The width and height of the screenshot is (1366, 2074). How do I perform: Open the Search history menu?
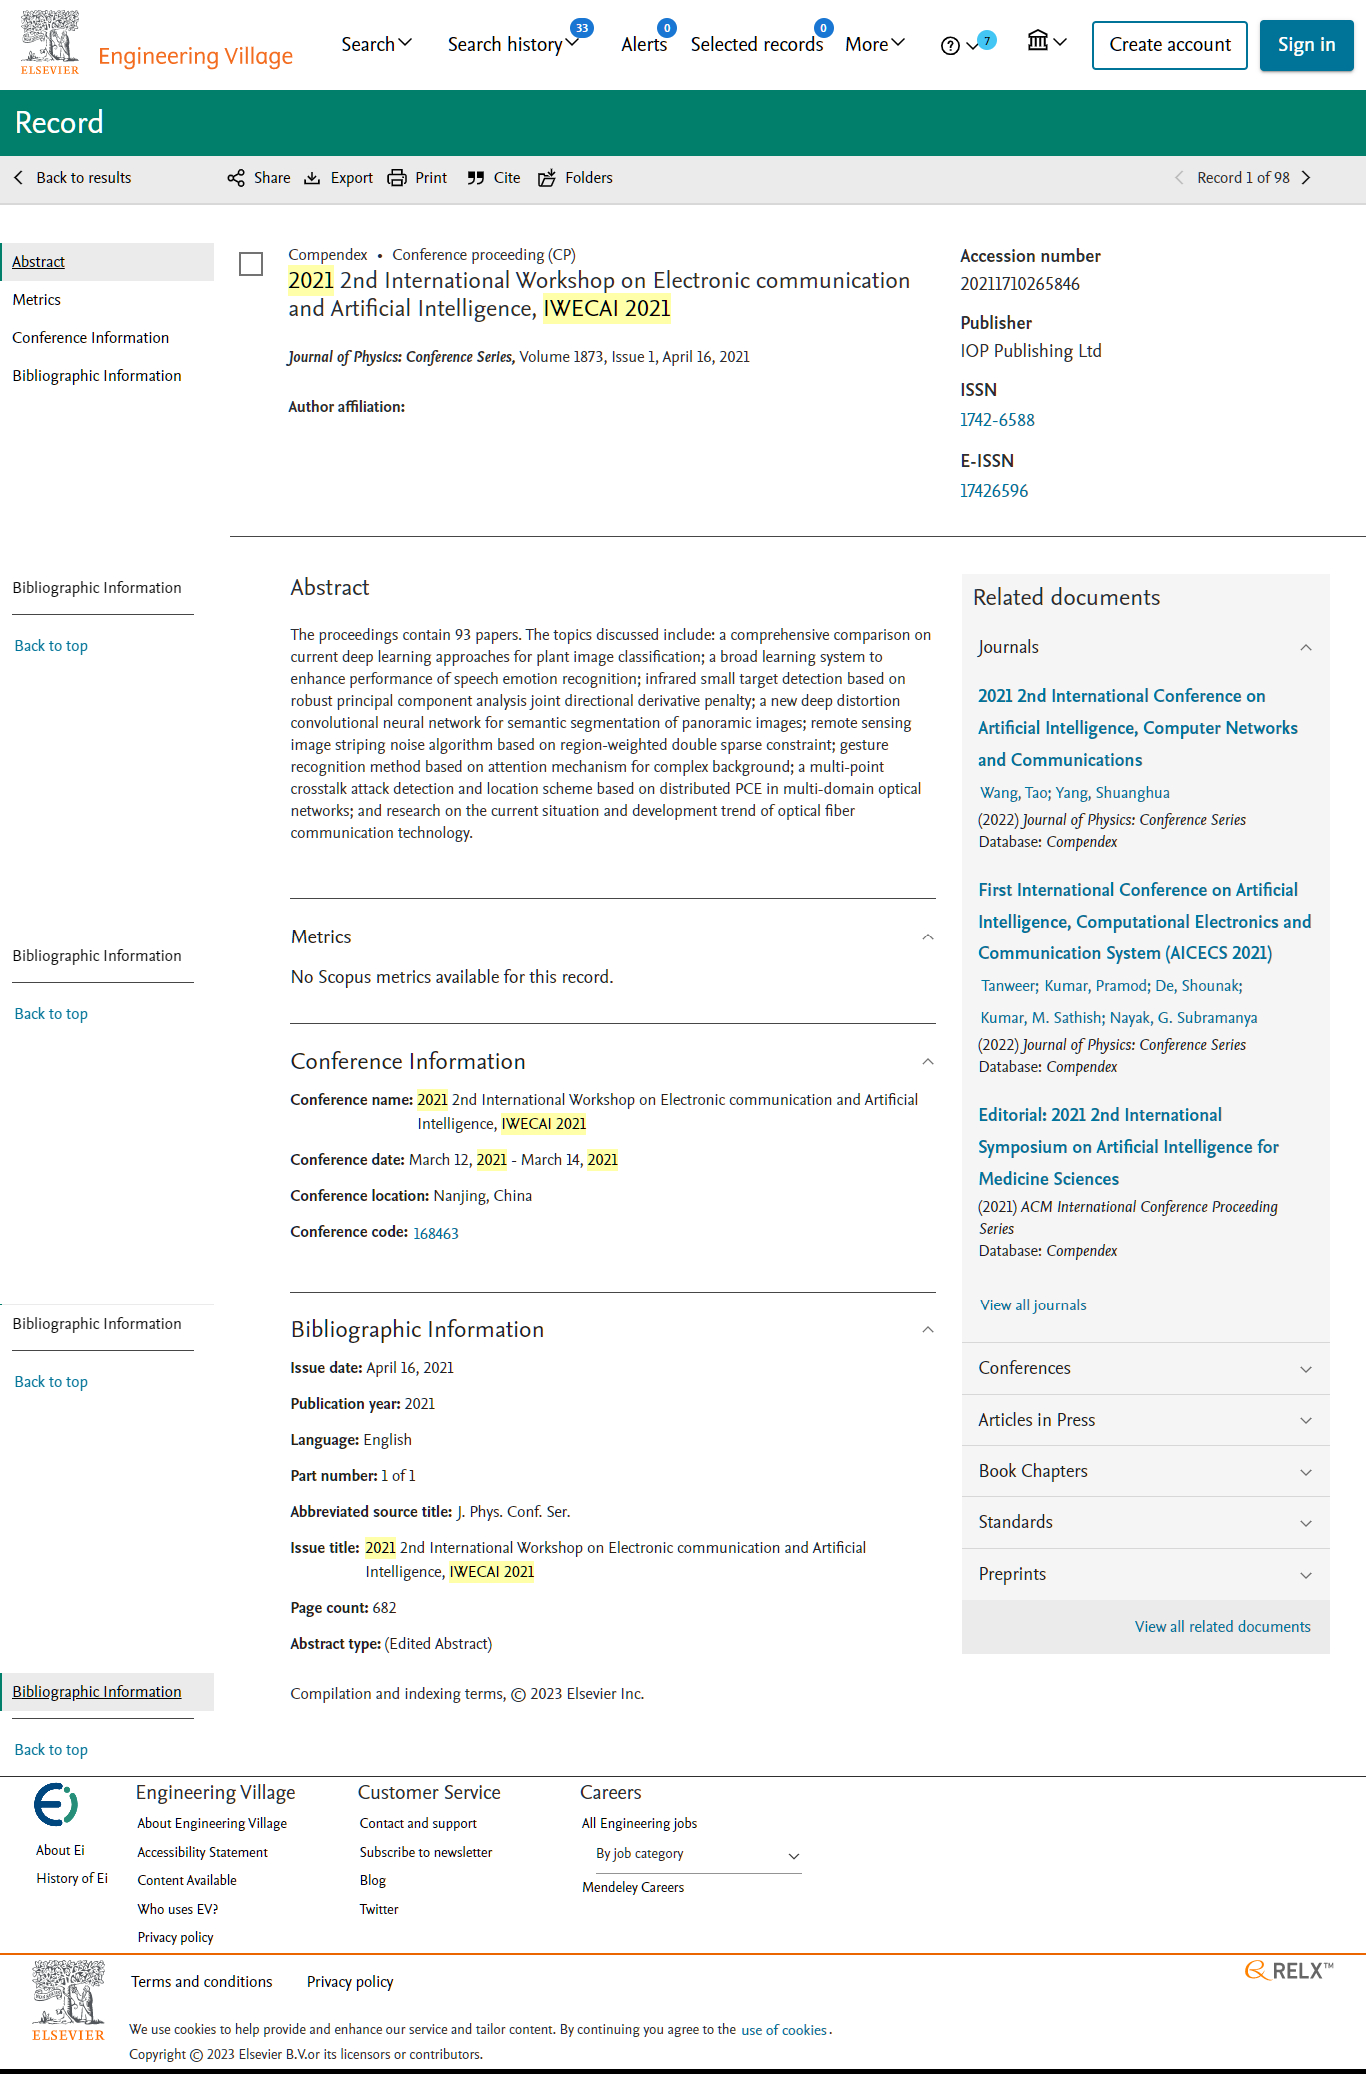(512, 44)
